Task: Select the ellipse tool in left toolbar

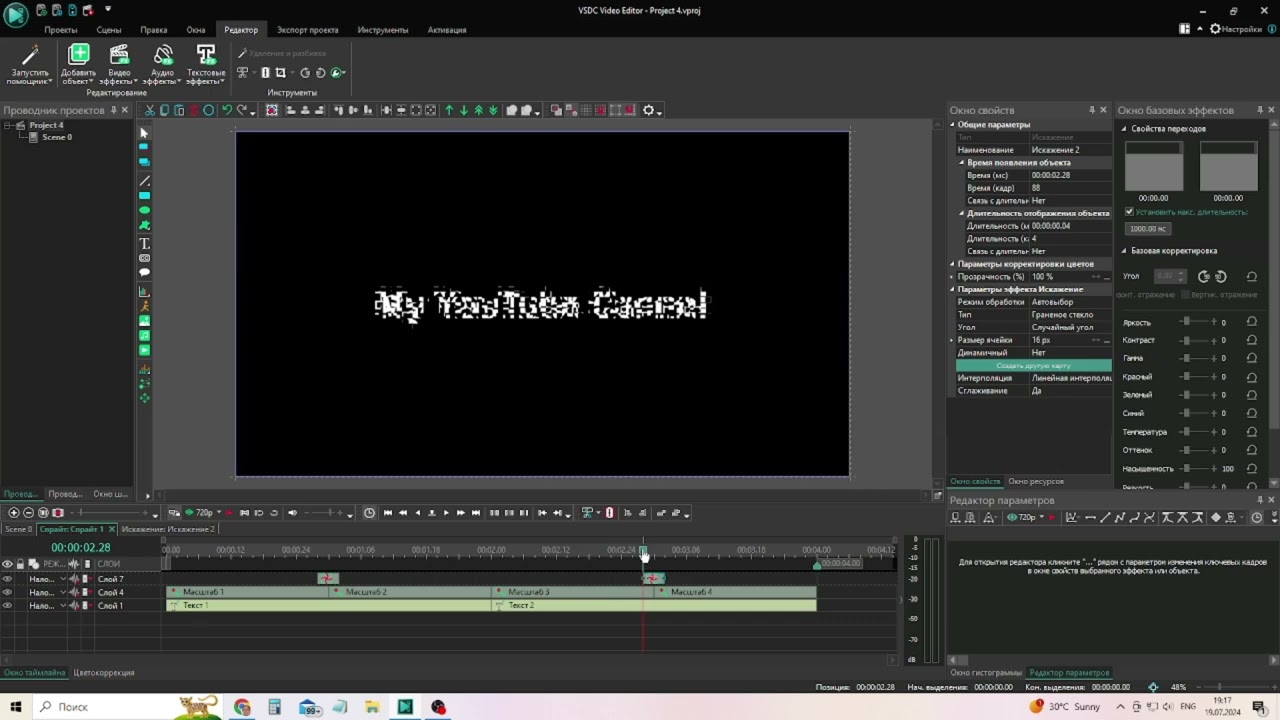Action: (144, 210)
